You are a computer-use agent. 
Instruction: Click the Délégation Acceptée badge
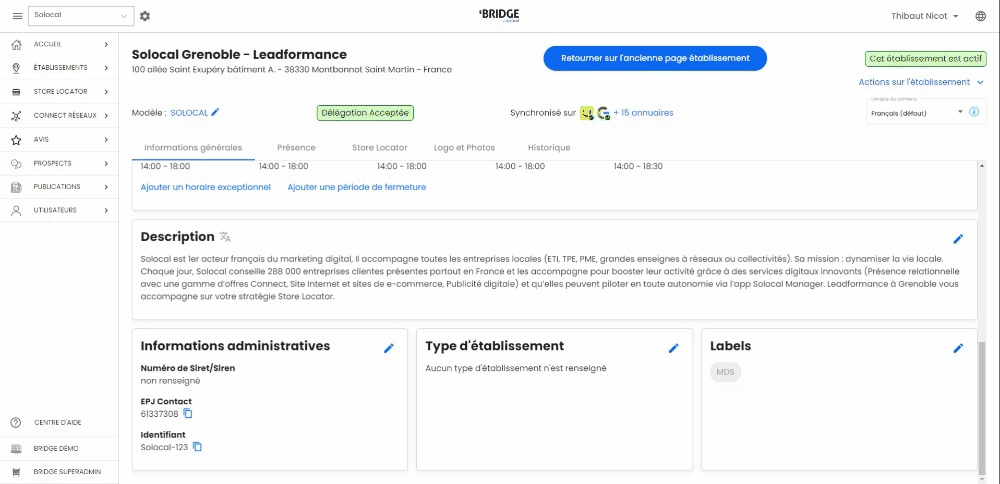[365, 113]
